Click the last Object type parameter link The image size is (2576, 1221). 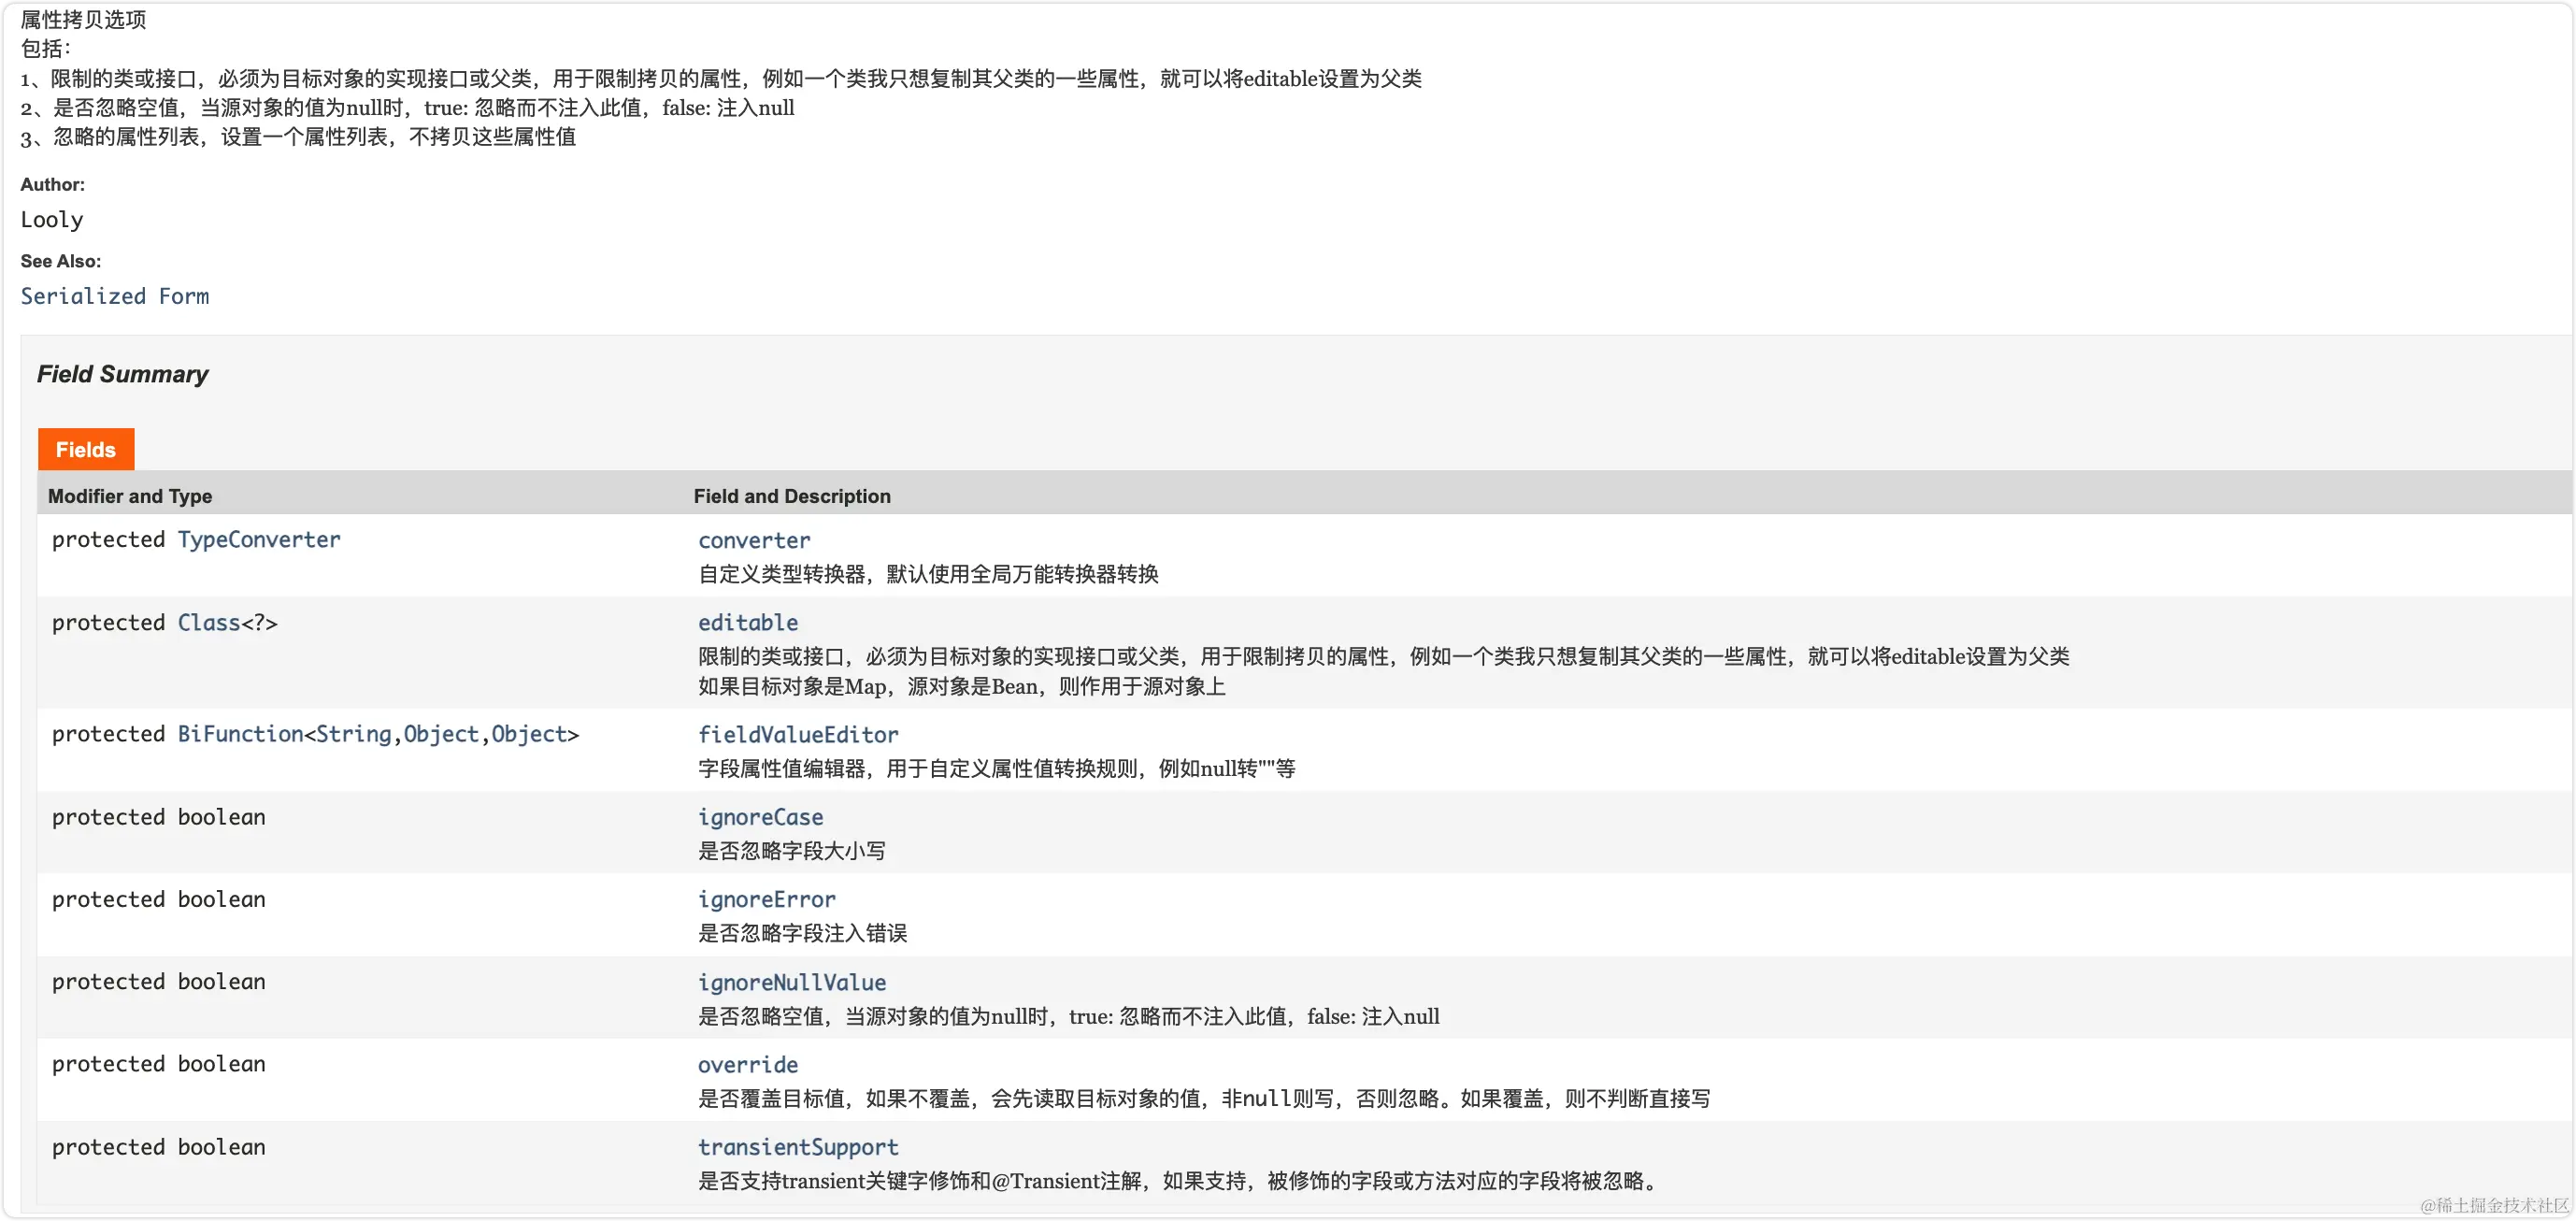[x=529, y=734]
